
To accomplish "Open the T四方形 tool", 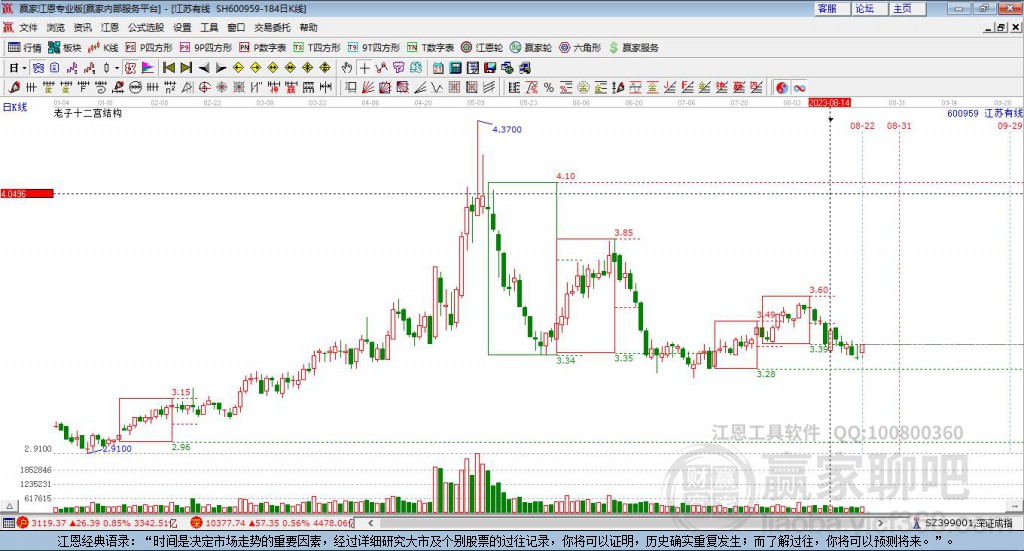I will [x=317, y=48].
